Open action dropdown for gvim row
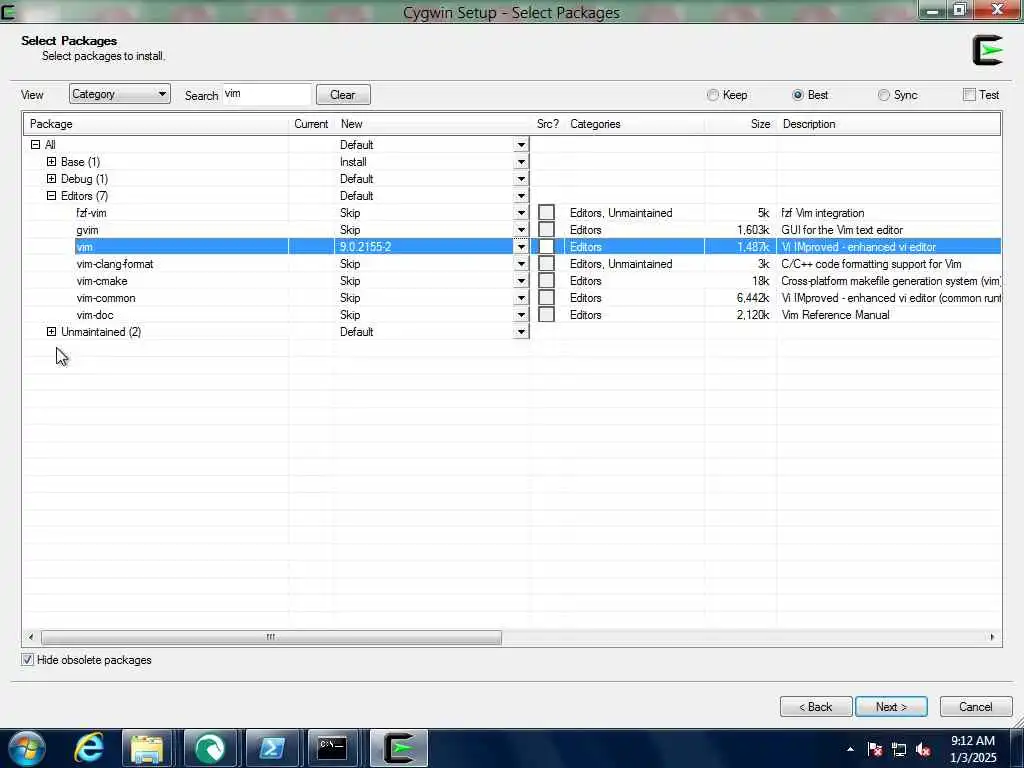The width and height of the screenshot is (1024, 768). (x=520, y=230)
